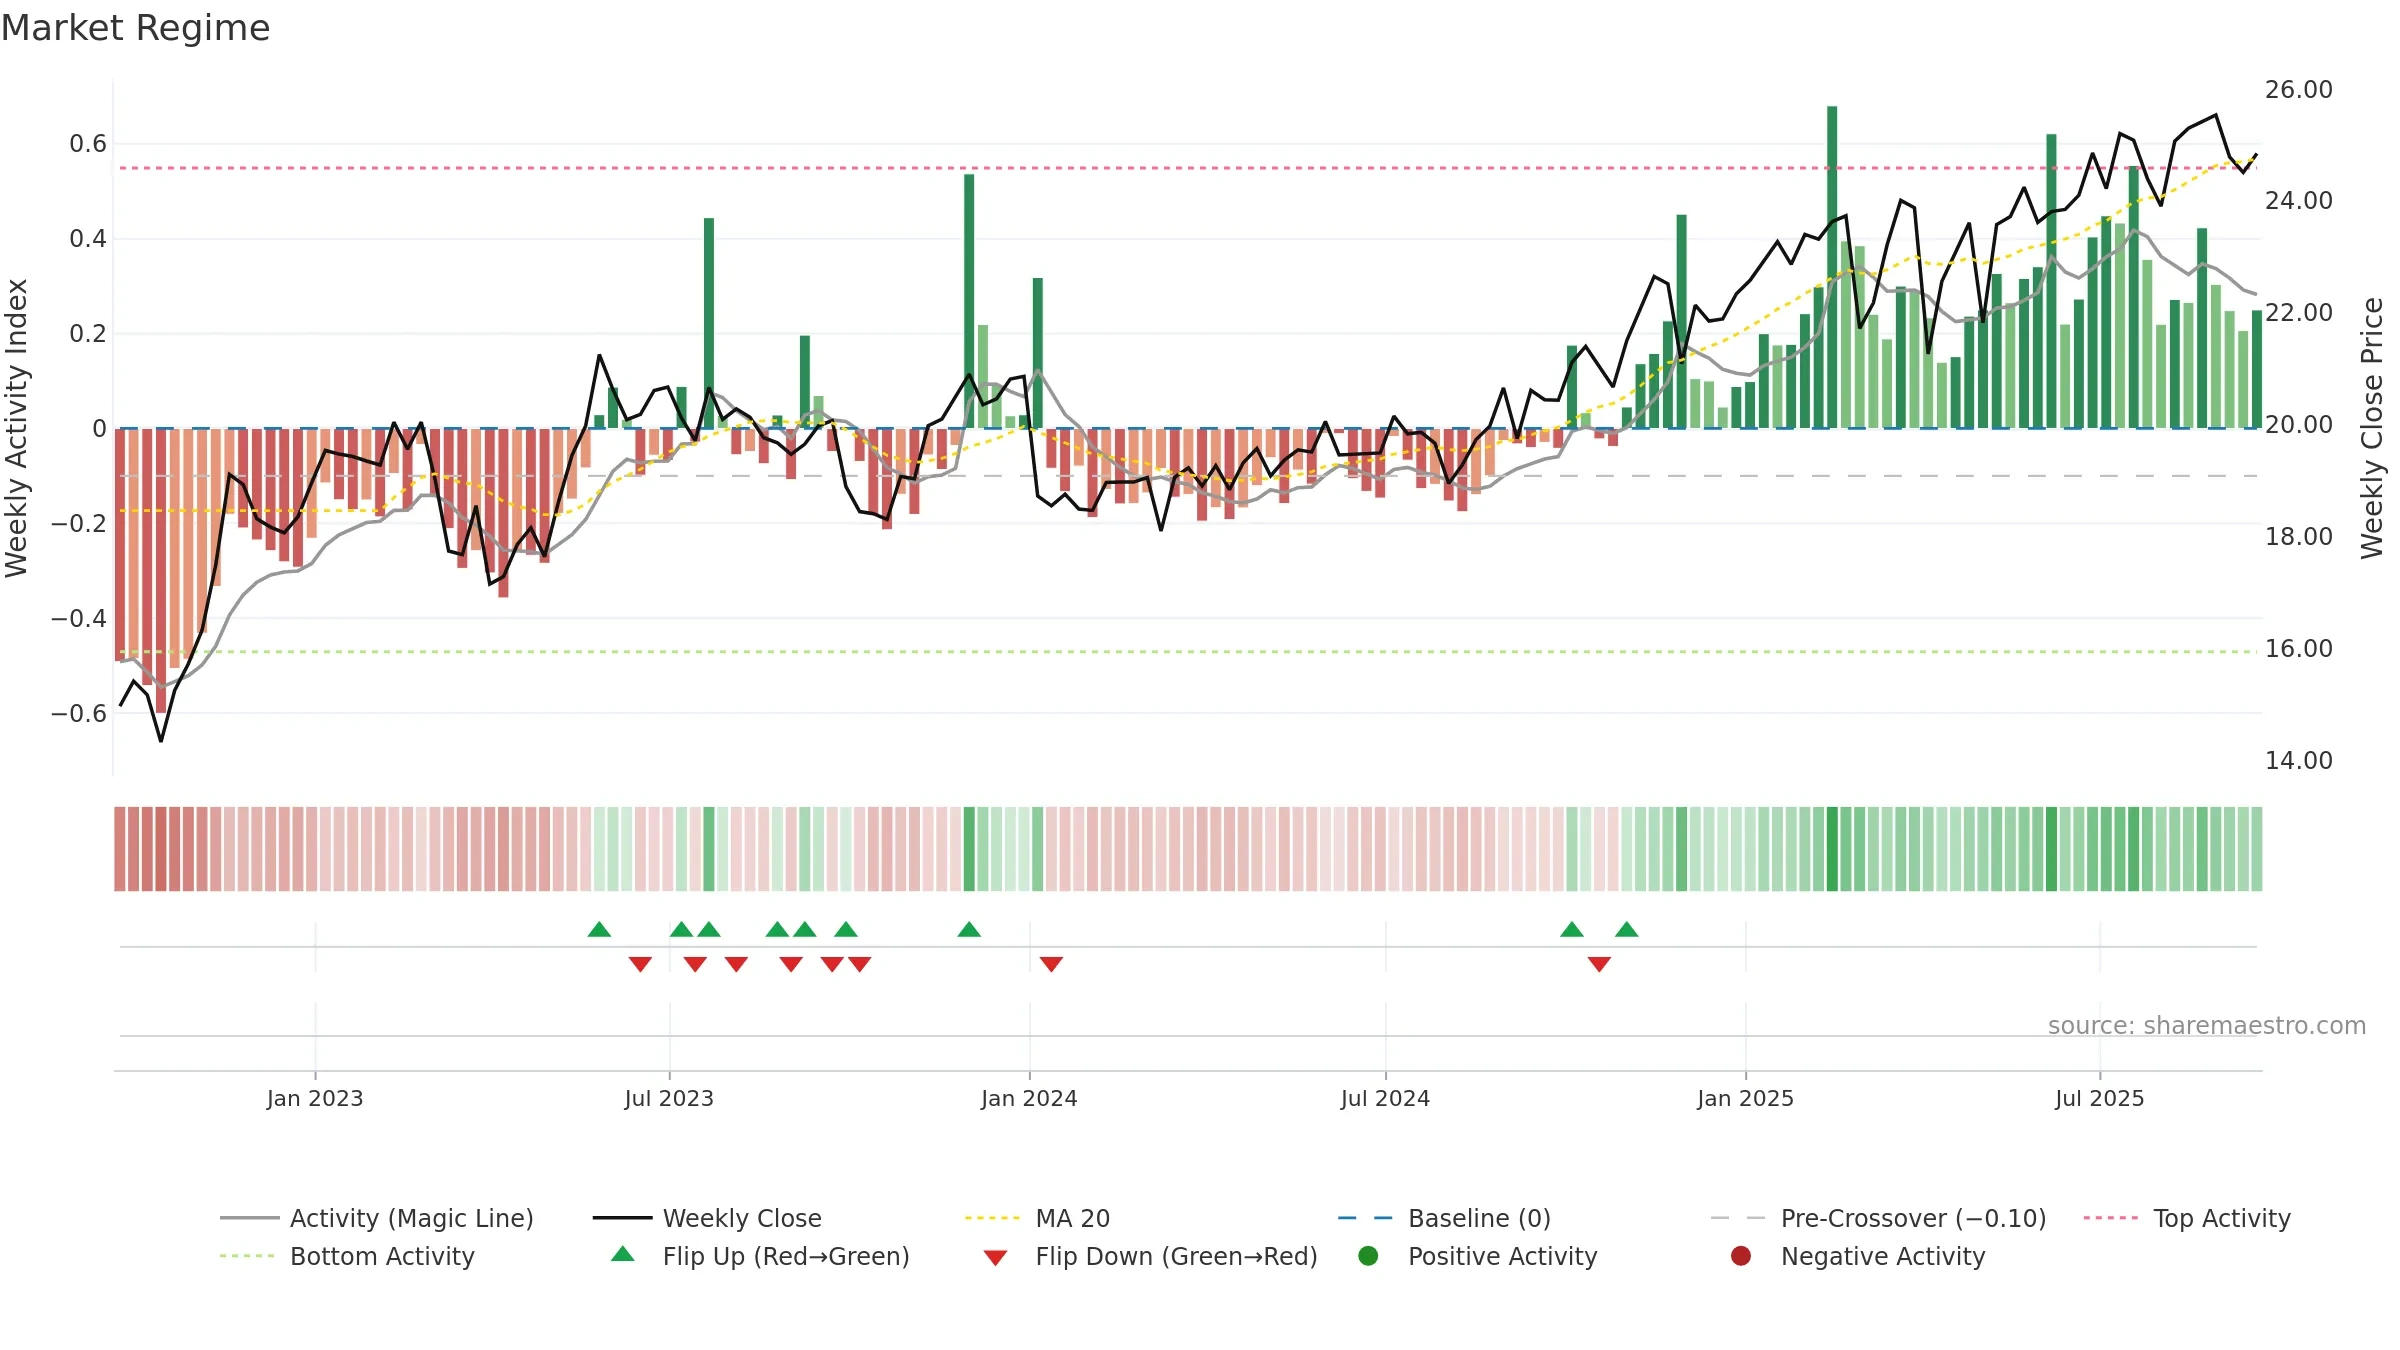Image resolution: width=2400 pixels, height=1350 pixels.
Task: Click the Market Regime chart title
Action: click(135, 28)
